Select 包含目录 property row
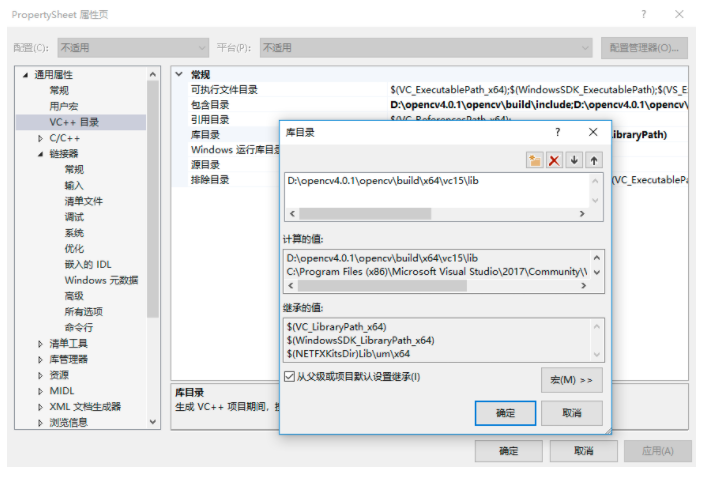 tap(429, 105)
